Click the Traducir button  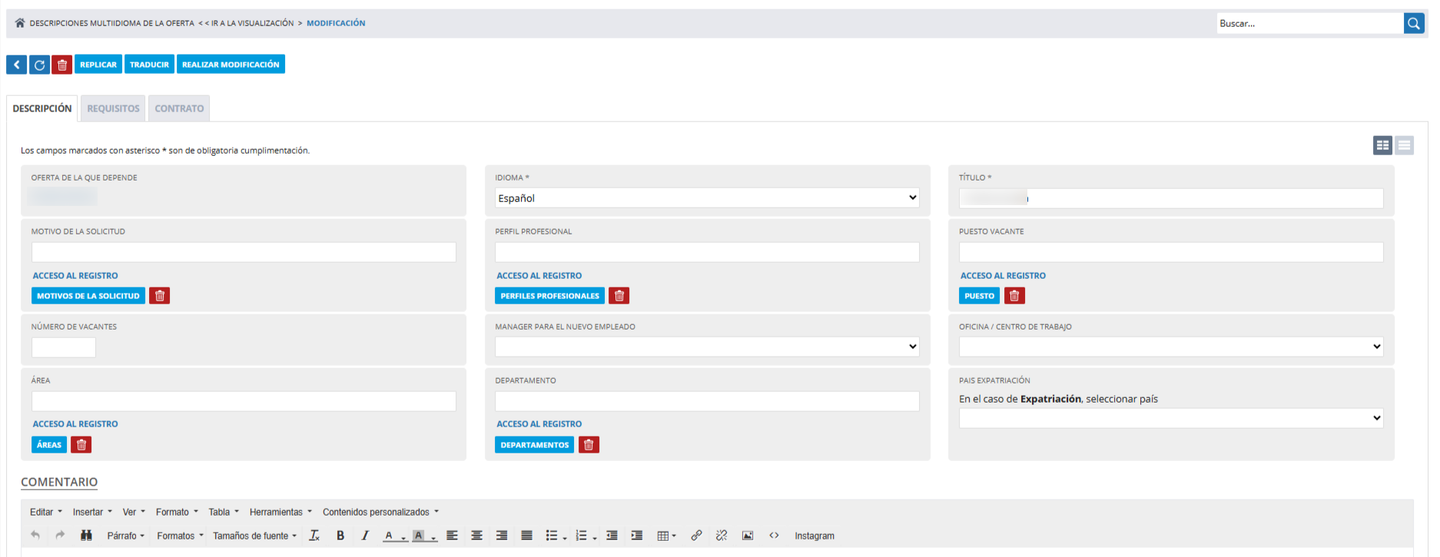[x=149, y=65]
